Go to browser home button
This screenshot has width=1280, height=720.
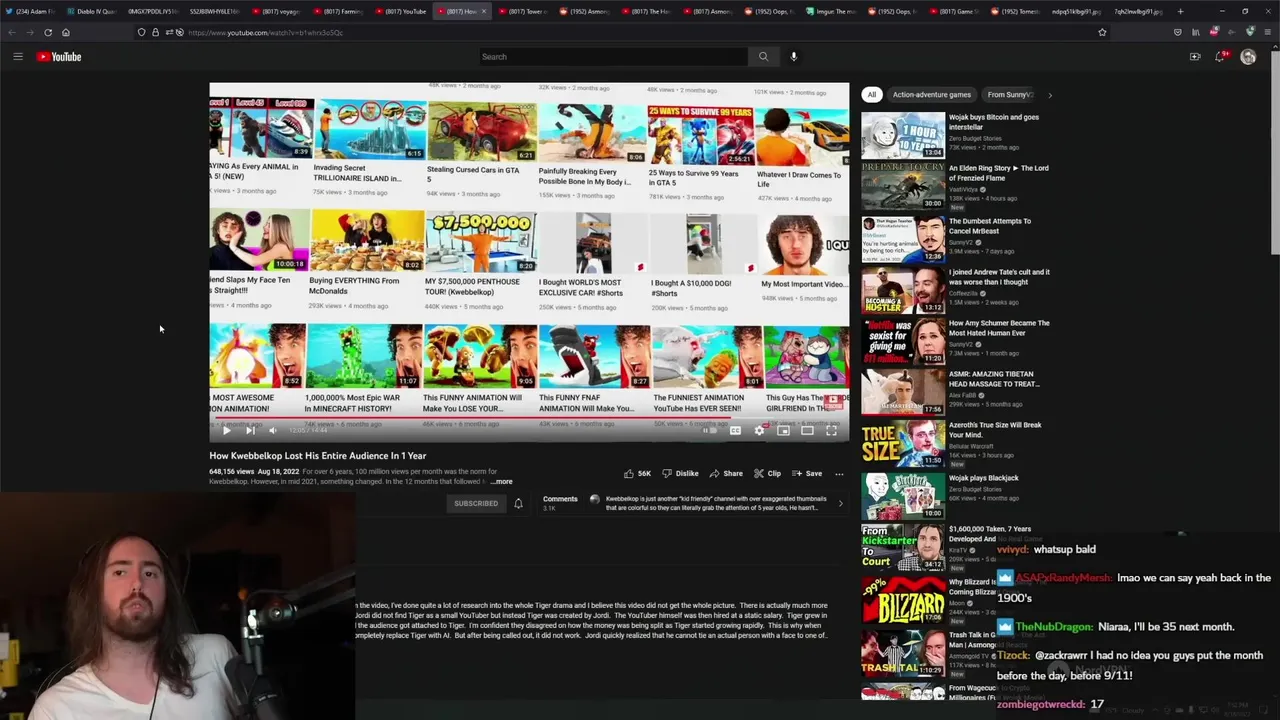point(66,32)
